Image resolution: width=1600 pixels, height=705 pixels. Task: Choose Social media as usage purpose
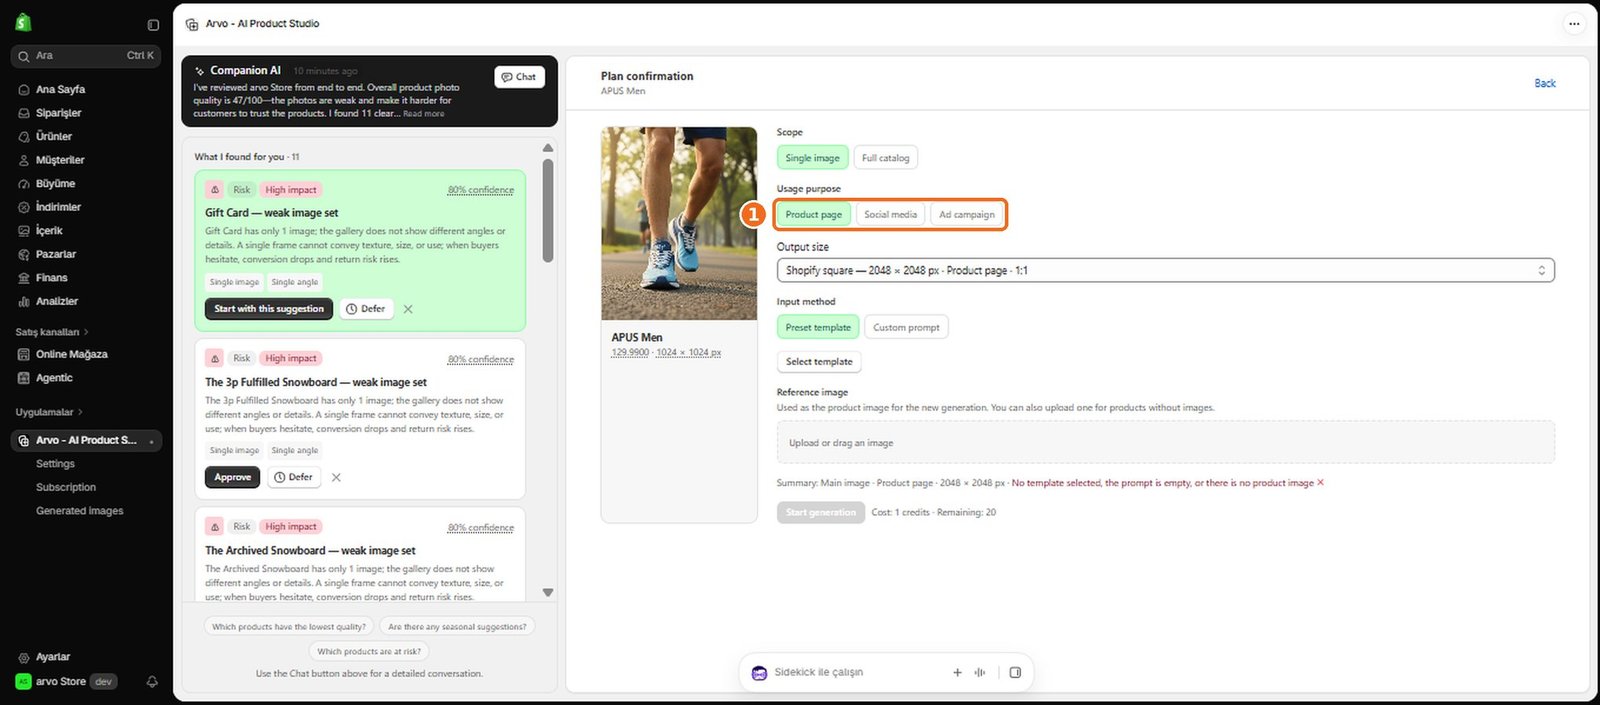(890, 215)
